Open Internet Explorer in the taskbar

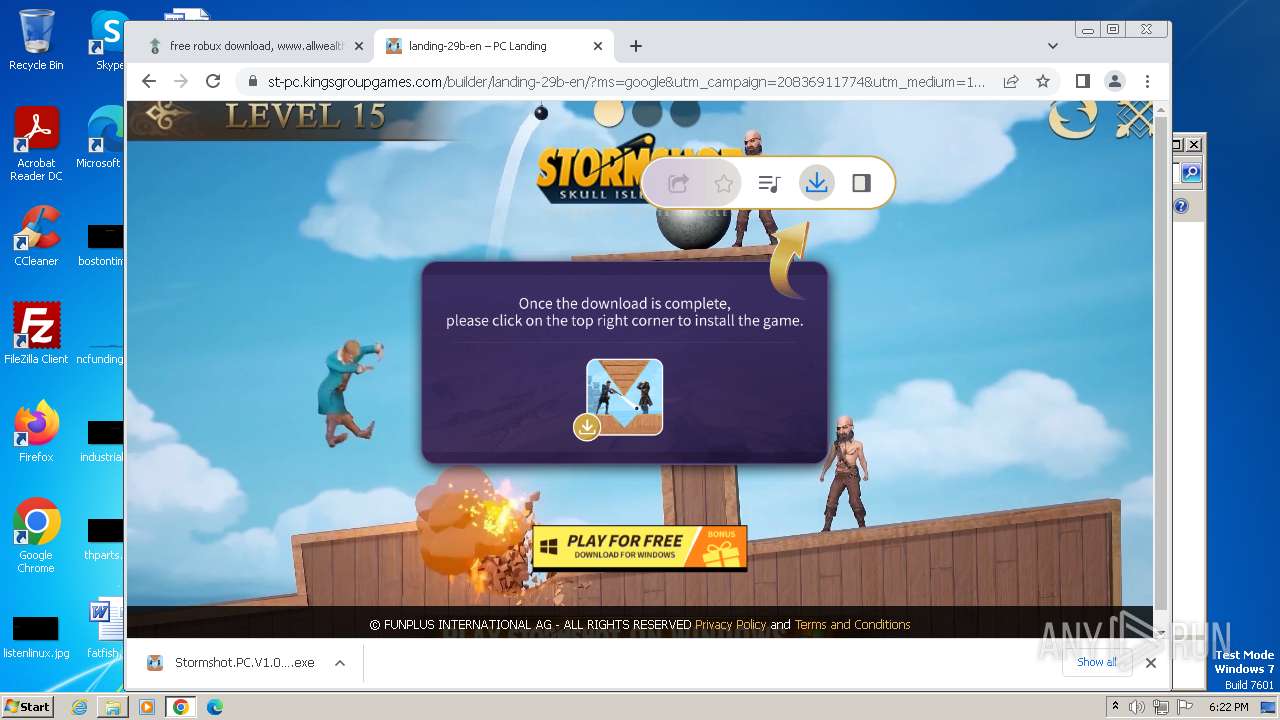point(79,707)
